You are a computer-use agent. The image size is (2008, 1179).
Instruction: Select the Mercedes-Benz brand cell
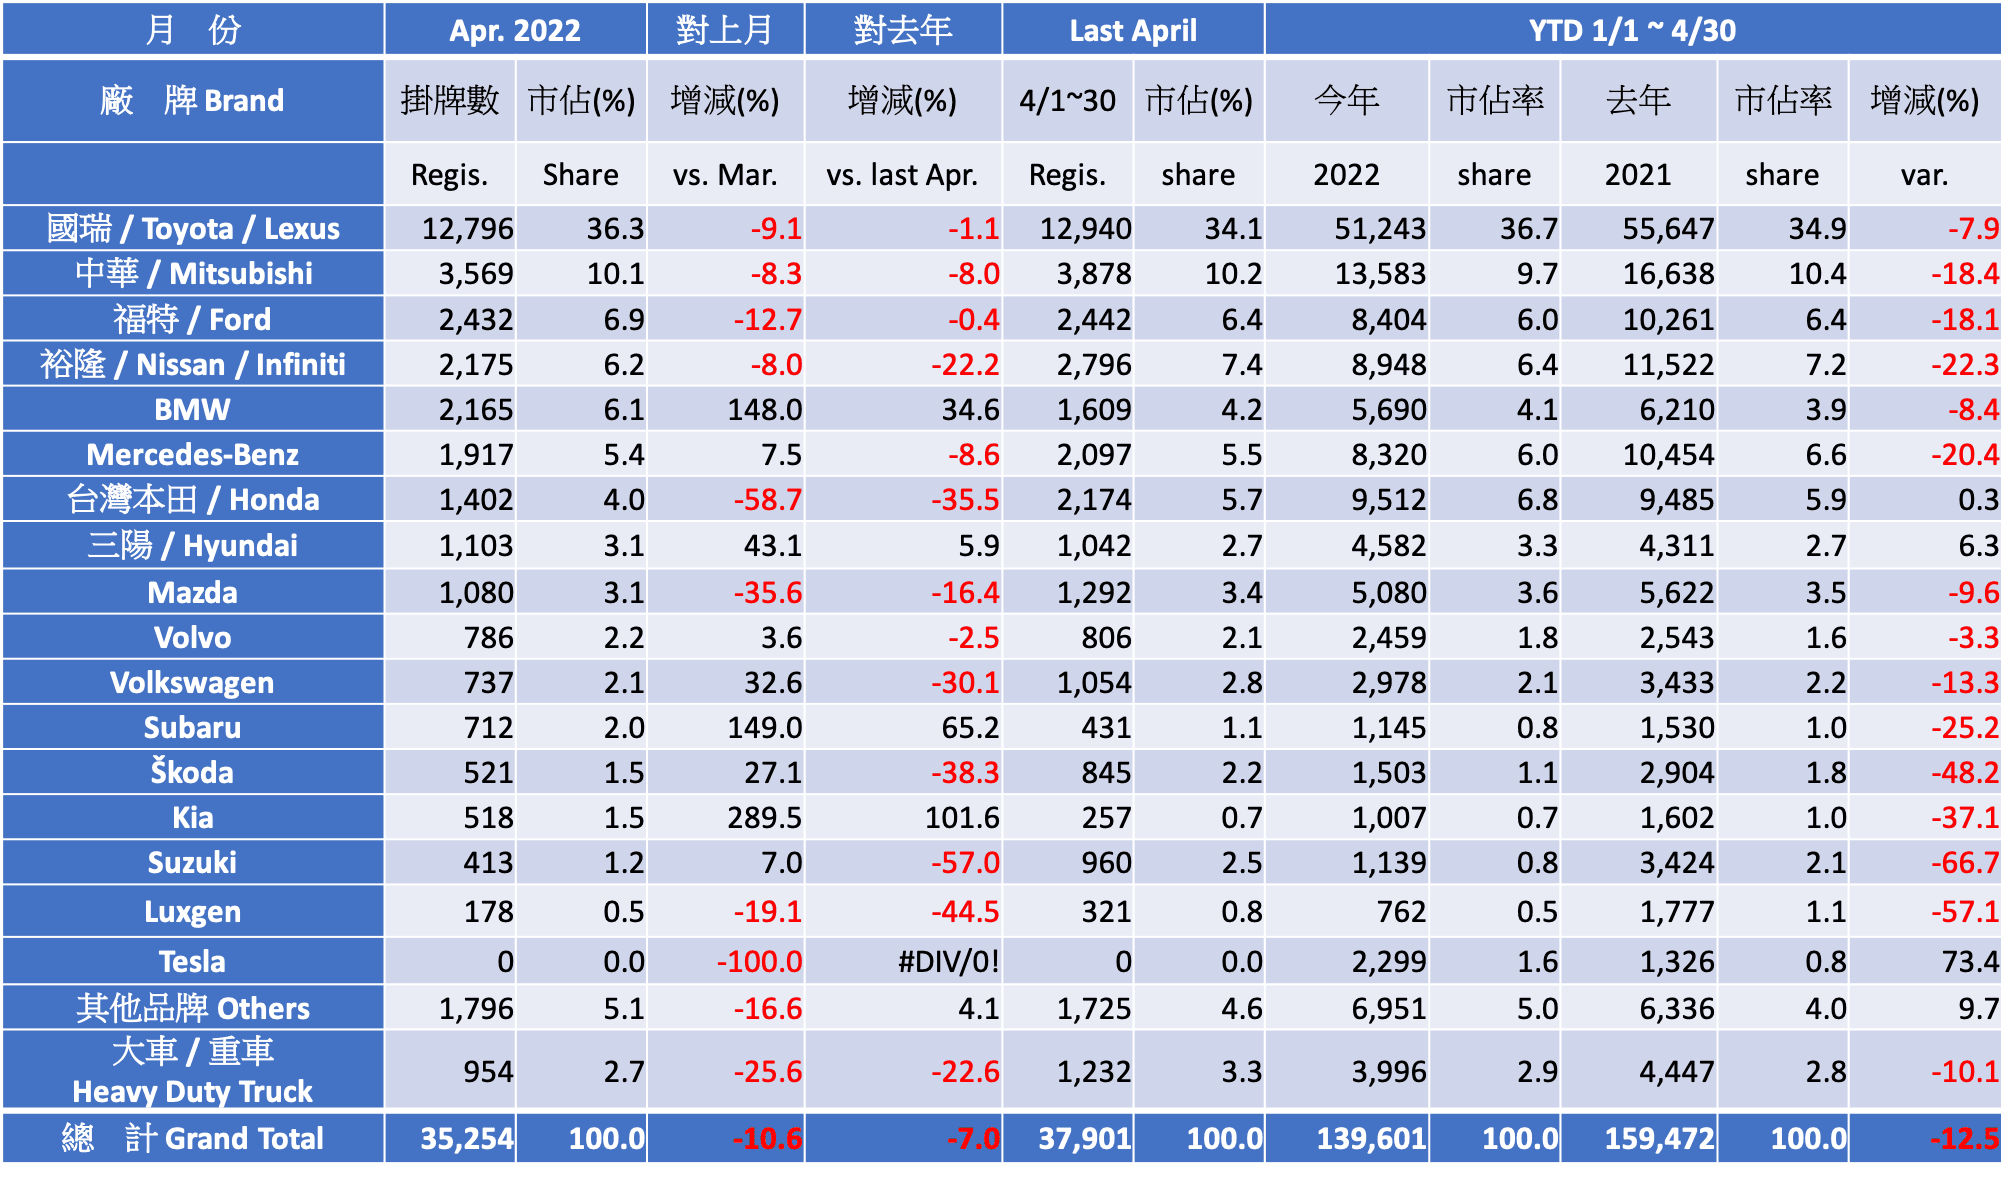point(193,454)
